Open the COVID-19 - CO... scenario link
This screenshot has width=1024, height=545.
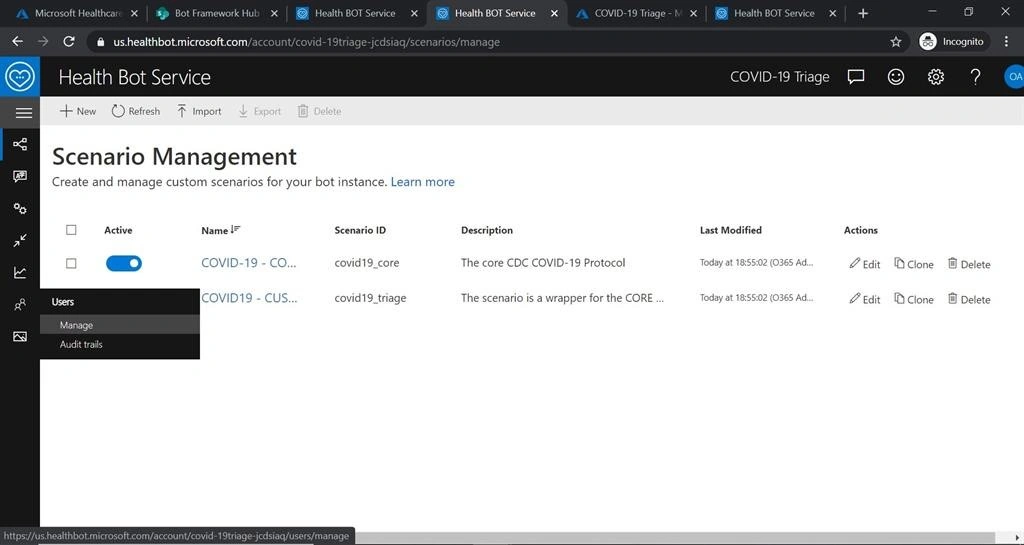pyautogui.click(x=248, y=263)
